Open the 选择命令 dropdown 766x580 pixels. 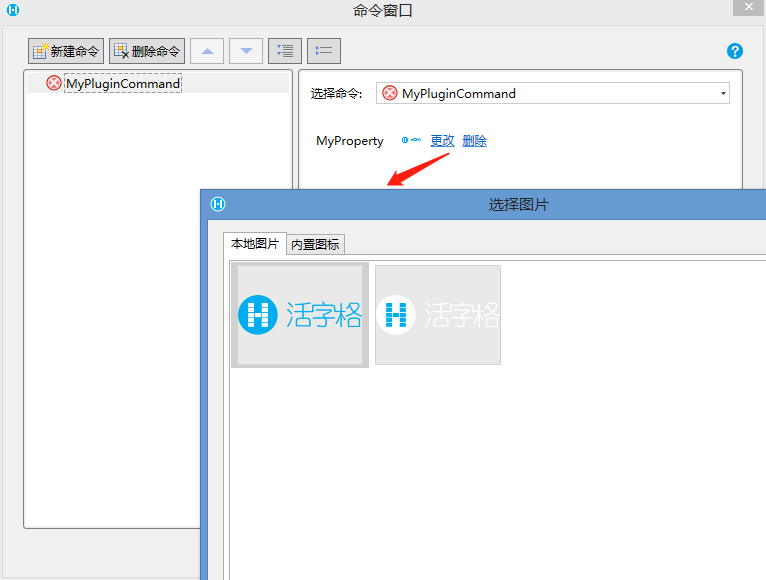[x=553, y=93]
